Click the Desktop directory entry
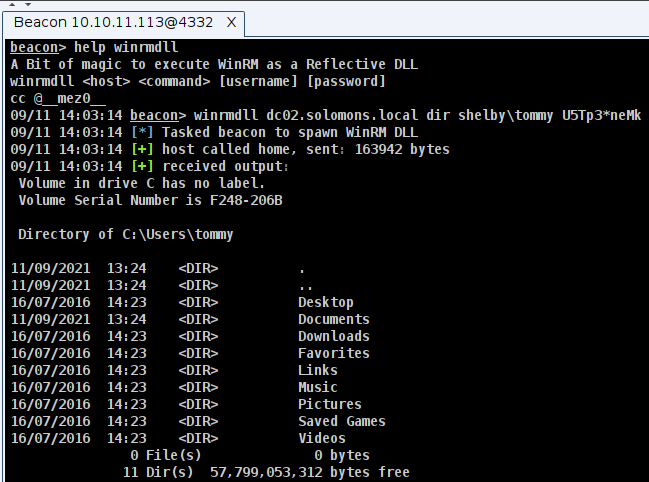 point(326,302)
